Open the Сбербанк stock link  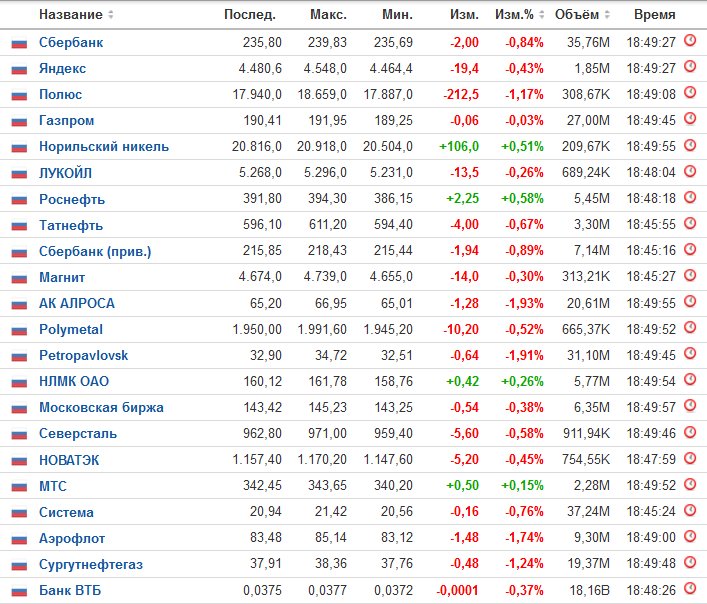(x=71, y=42)
